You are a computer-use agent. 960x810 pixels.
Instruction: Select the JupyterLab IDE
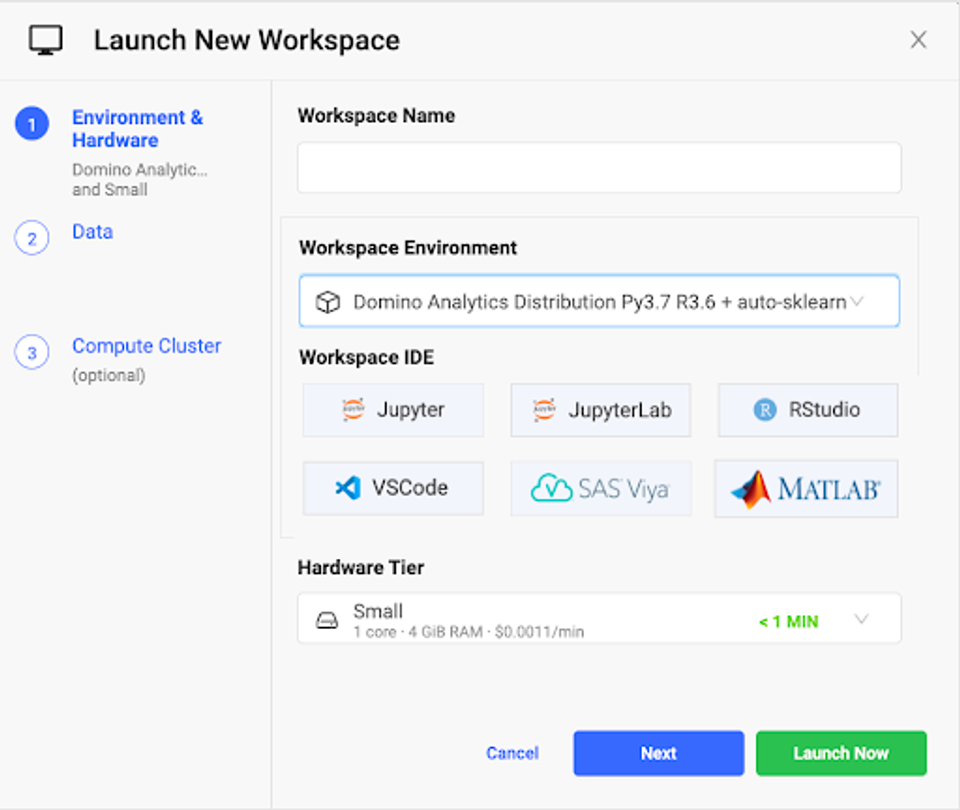(601, 410)
